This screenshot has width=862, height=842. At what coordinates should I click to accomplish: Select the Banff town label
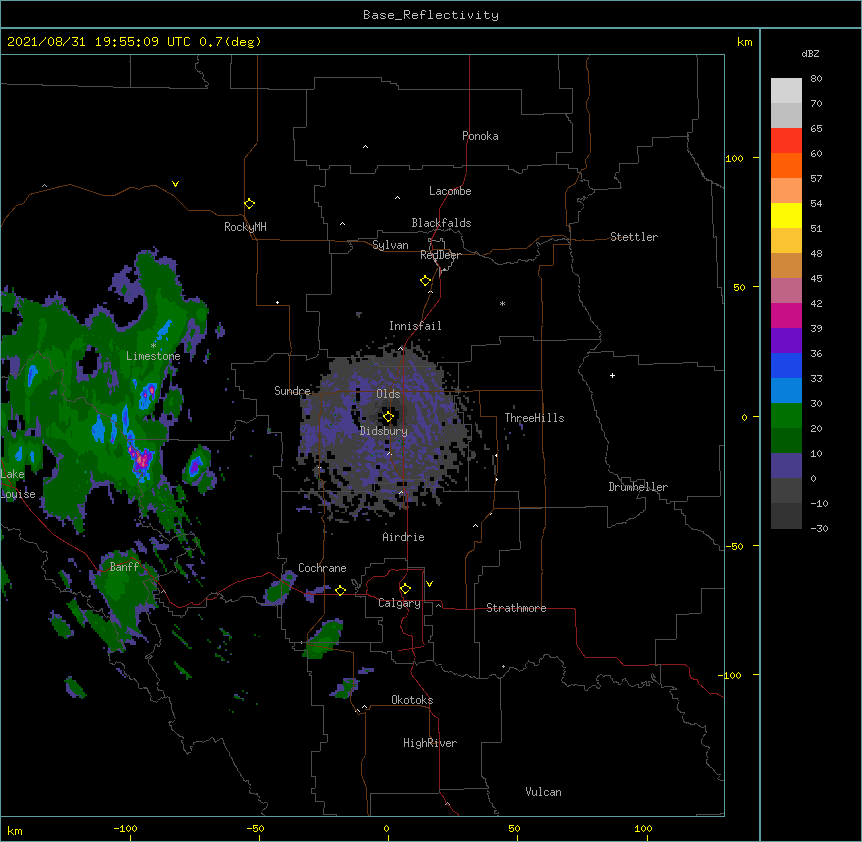click(124, 567)
